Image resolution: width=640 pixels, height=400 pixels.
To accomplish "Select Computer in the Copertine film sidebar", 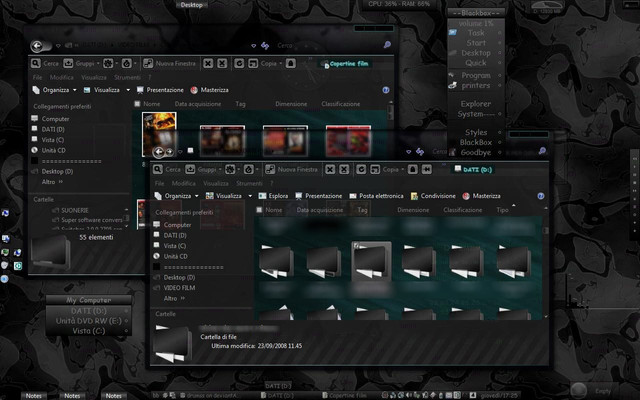I will pos(56,119).
